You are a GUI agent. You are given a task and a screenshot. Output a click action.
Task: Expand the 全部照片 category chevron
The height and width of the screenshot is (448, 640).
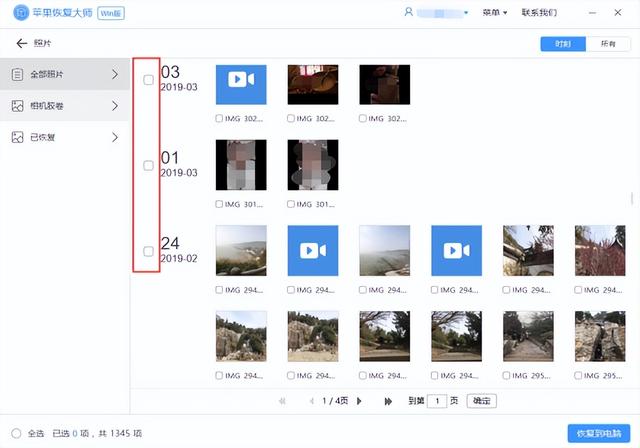[115, 74]
